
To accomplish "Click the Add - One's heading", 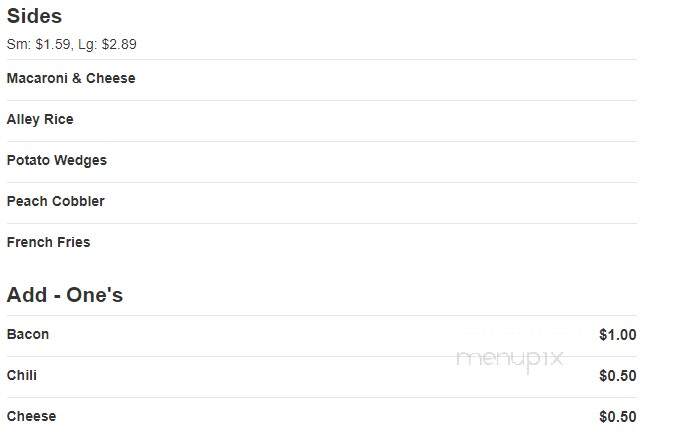I will (65, 295).
